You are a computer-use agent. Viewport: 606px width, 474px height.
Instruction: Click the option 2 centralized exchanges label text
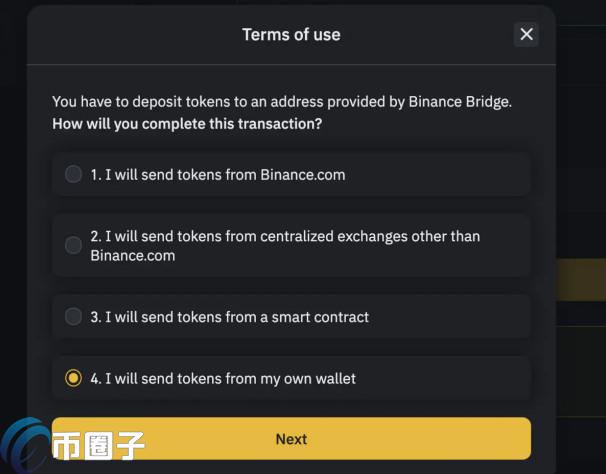point(285,245)
